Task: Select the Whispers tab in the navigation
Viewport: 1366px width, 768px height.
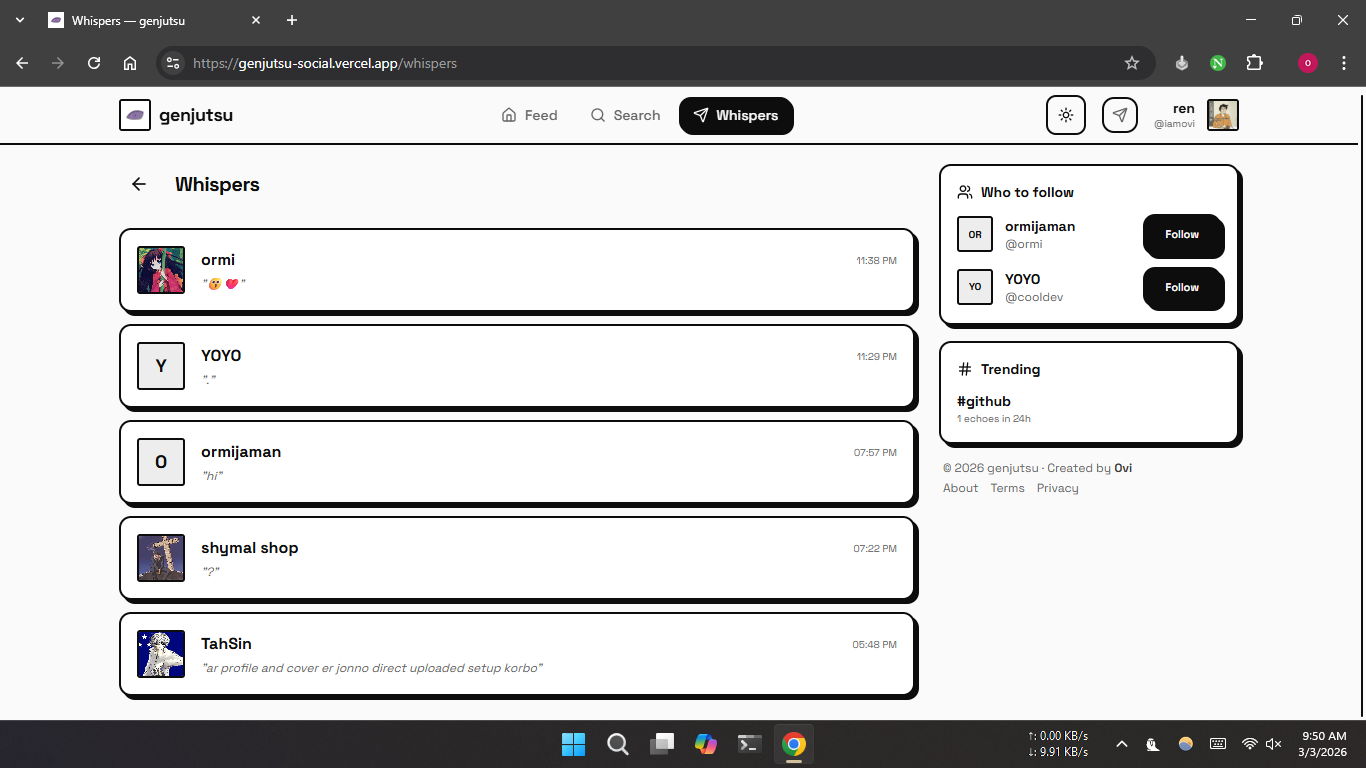Action: (736, 115)
